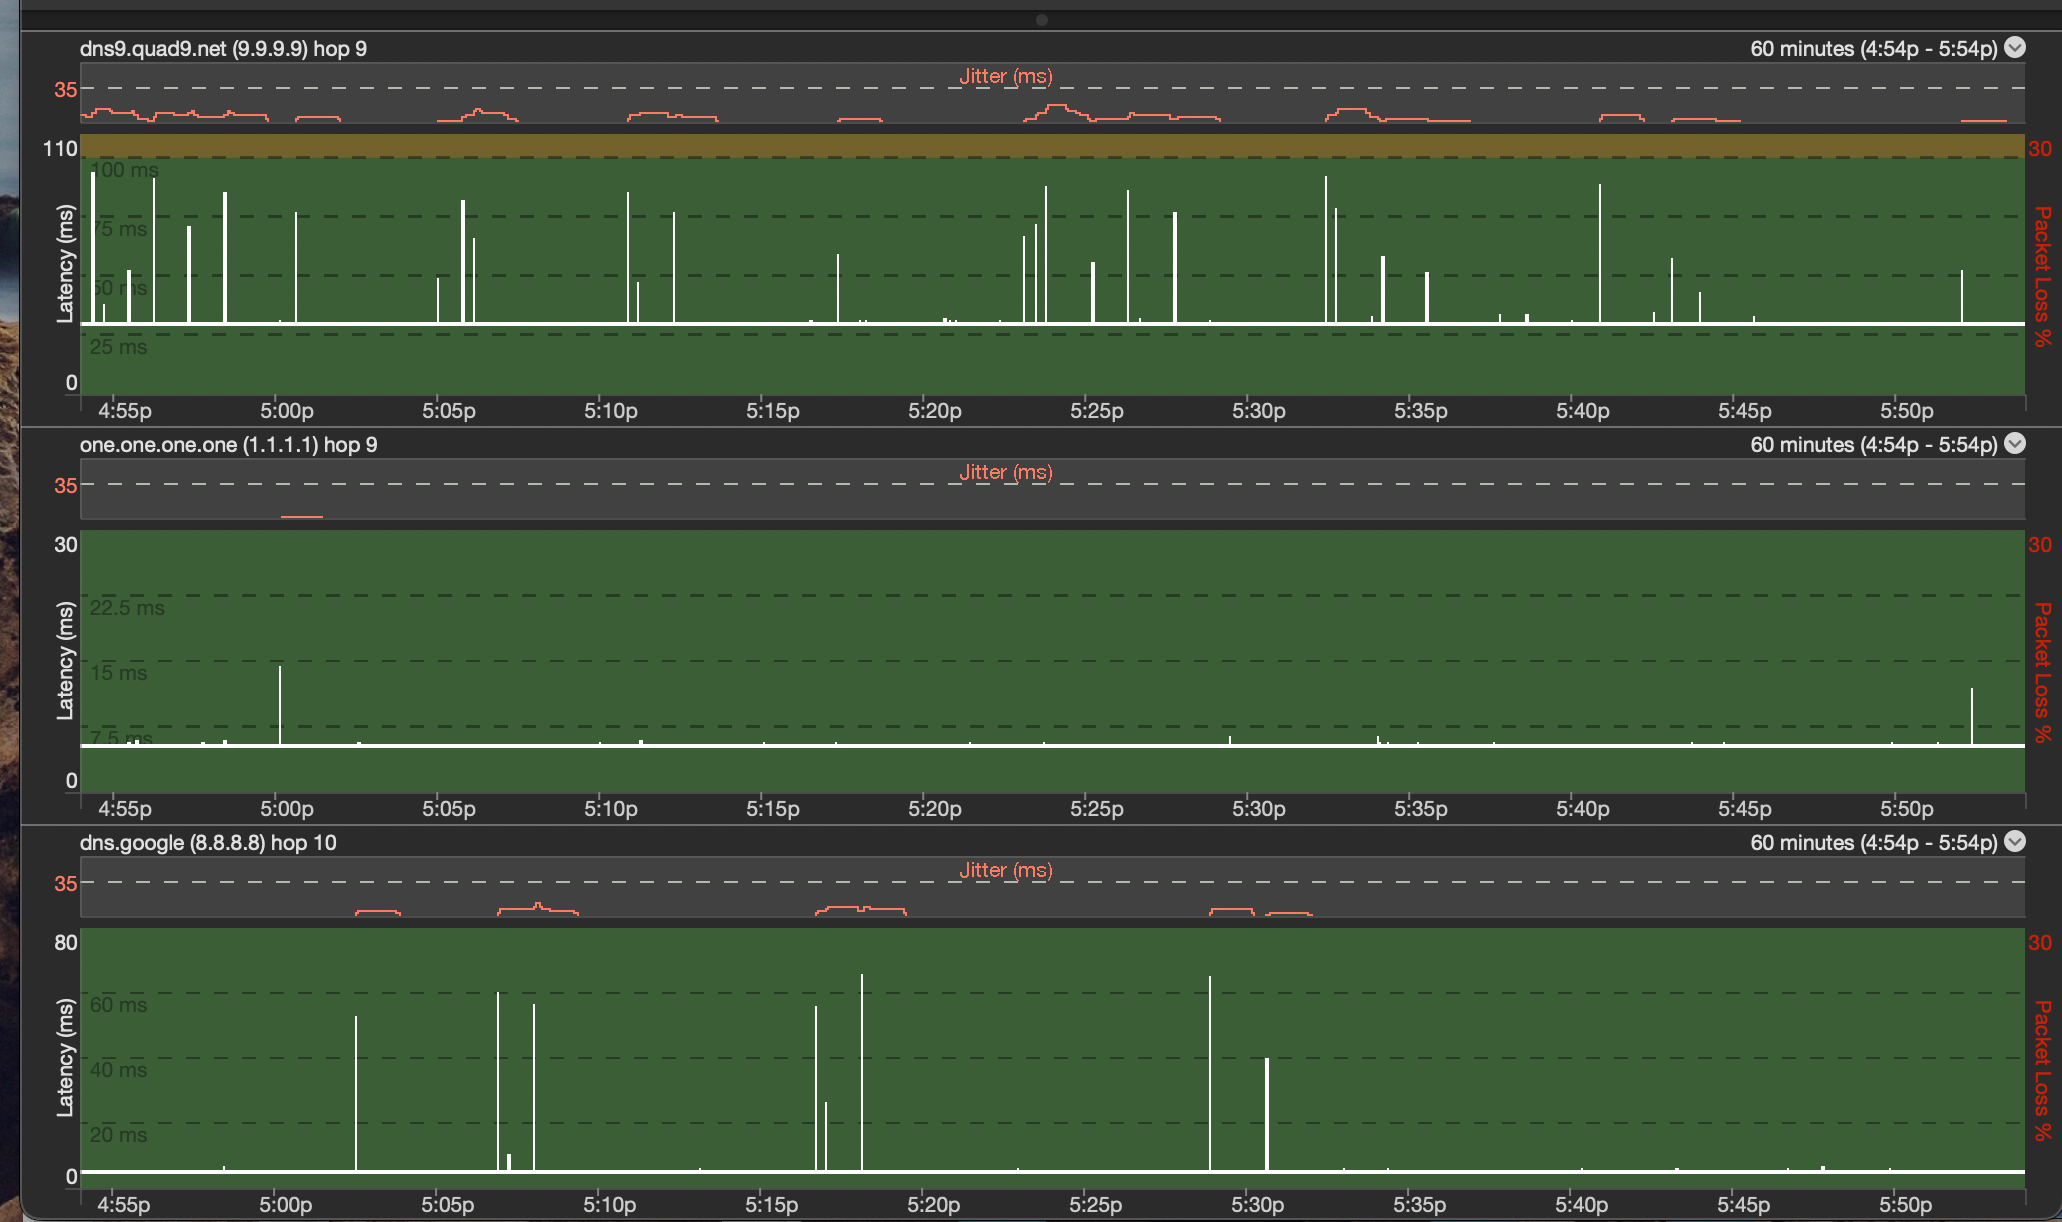
Task: Click the 25 ms gridline label on quad9 graph
Action: (118, 347)
